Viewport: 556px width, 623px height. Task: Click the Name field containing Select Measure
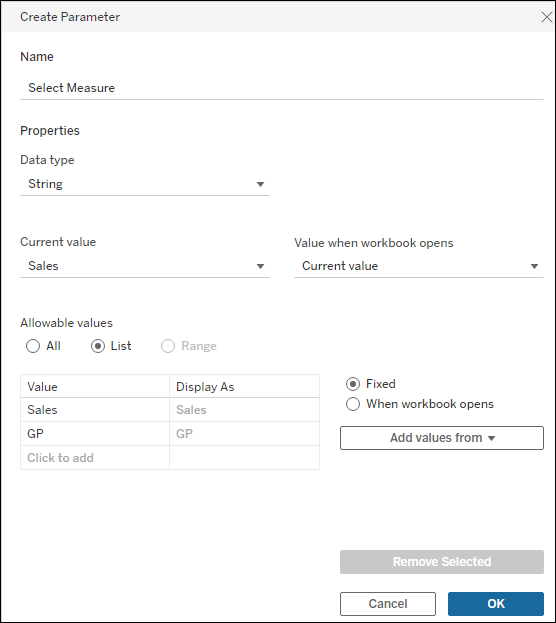(x=281, y=88)
